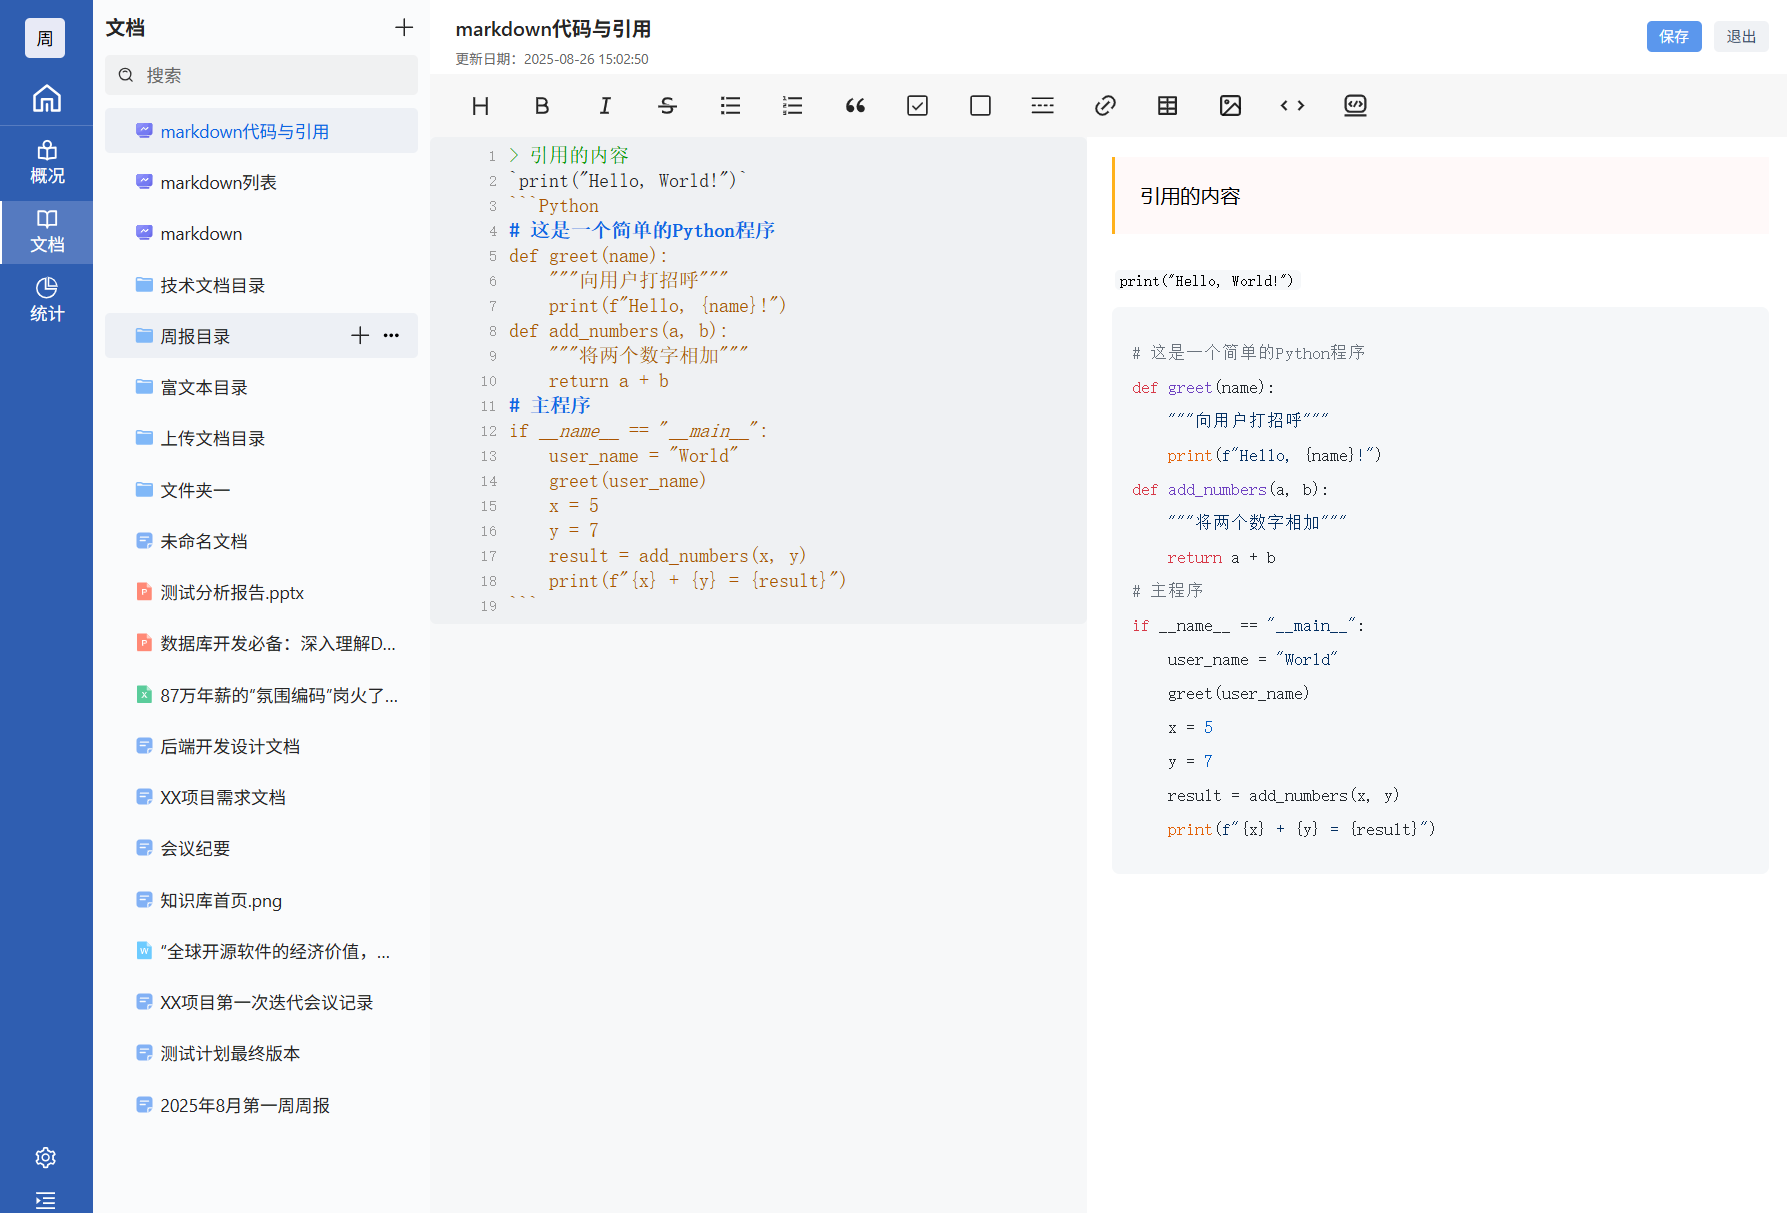Click preview quote 引用的内容
Image resolution: width=1787 pixels, height=1213 pixels.
tap(1190, 196)
